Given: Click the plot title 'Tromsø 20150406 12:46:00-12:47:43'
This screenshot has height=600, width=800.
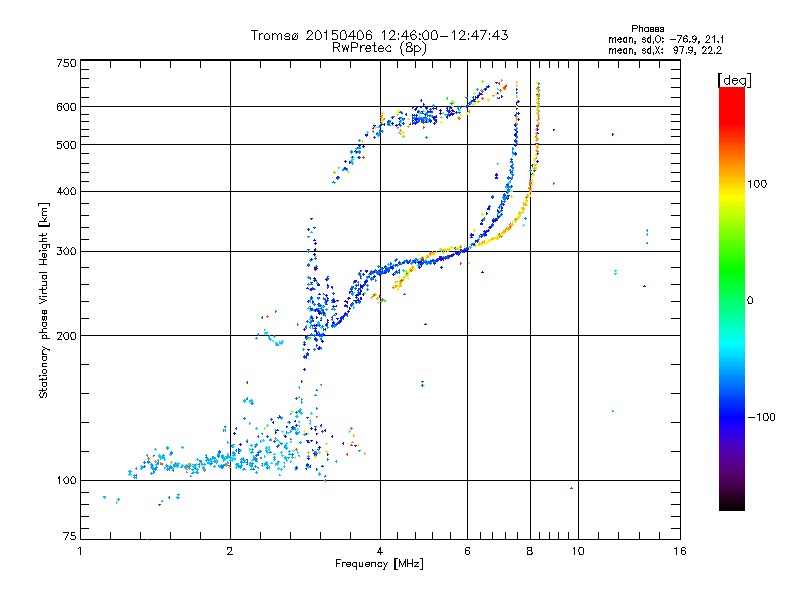Looking at the screenshot, I should coord(380,35).
